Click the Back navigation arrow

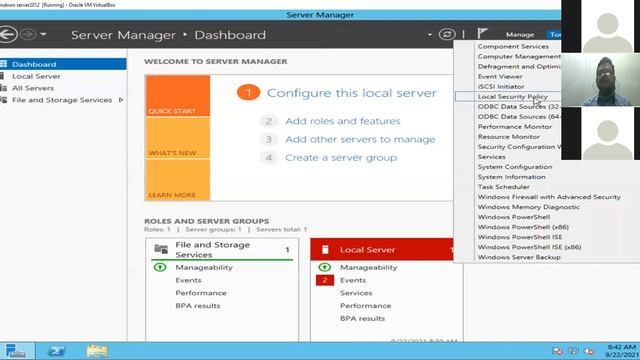tap(7, 35)
